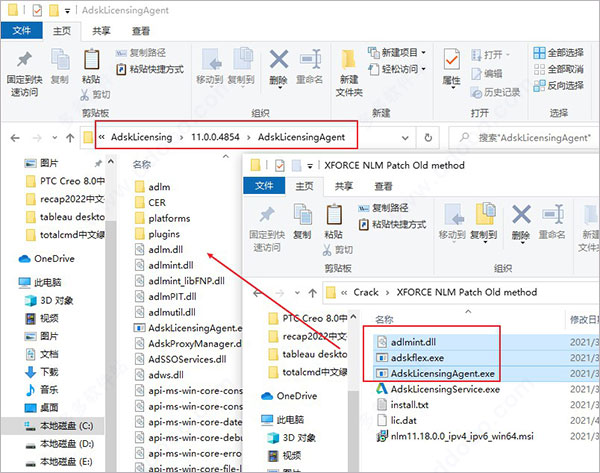This screenshot has height=473, width=600.
Task: Click Cut (剪切) in XFORCE window ribbon
Action: [338, 250]
